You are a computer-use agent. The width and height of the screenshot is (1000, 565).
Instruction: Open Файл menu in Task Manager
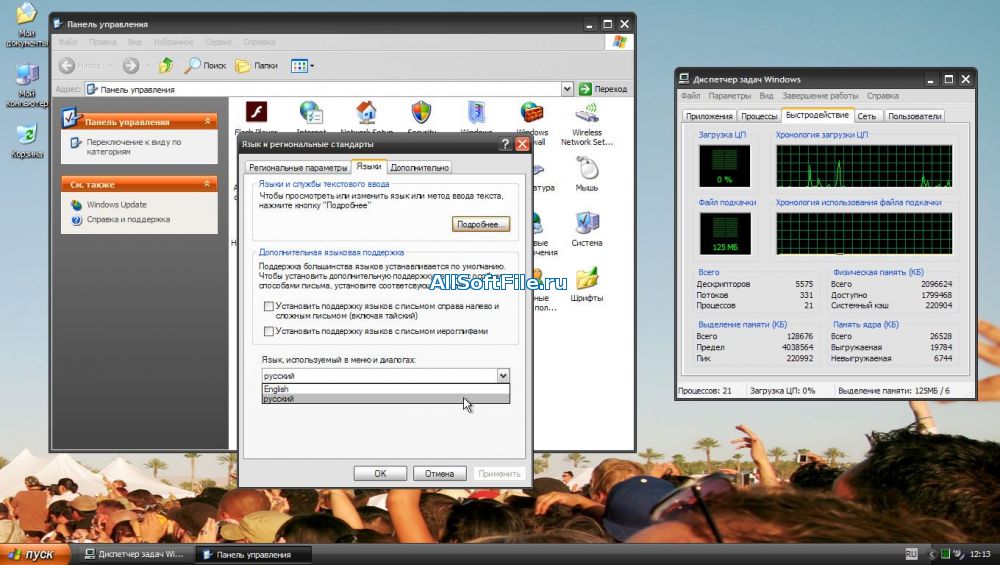690,96
